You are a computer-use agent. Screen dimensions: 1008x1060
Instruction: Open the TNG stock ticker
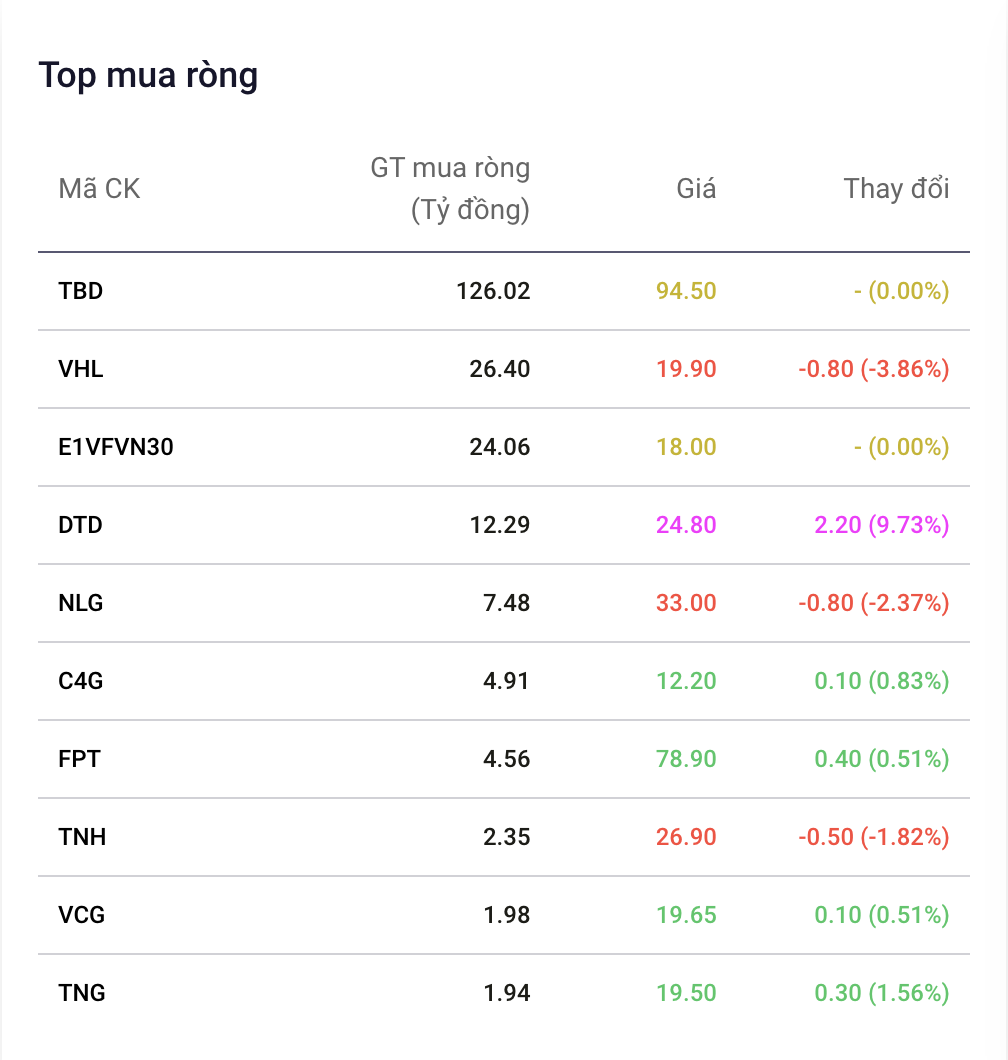click(x=82, y=993)
